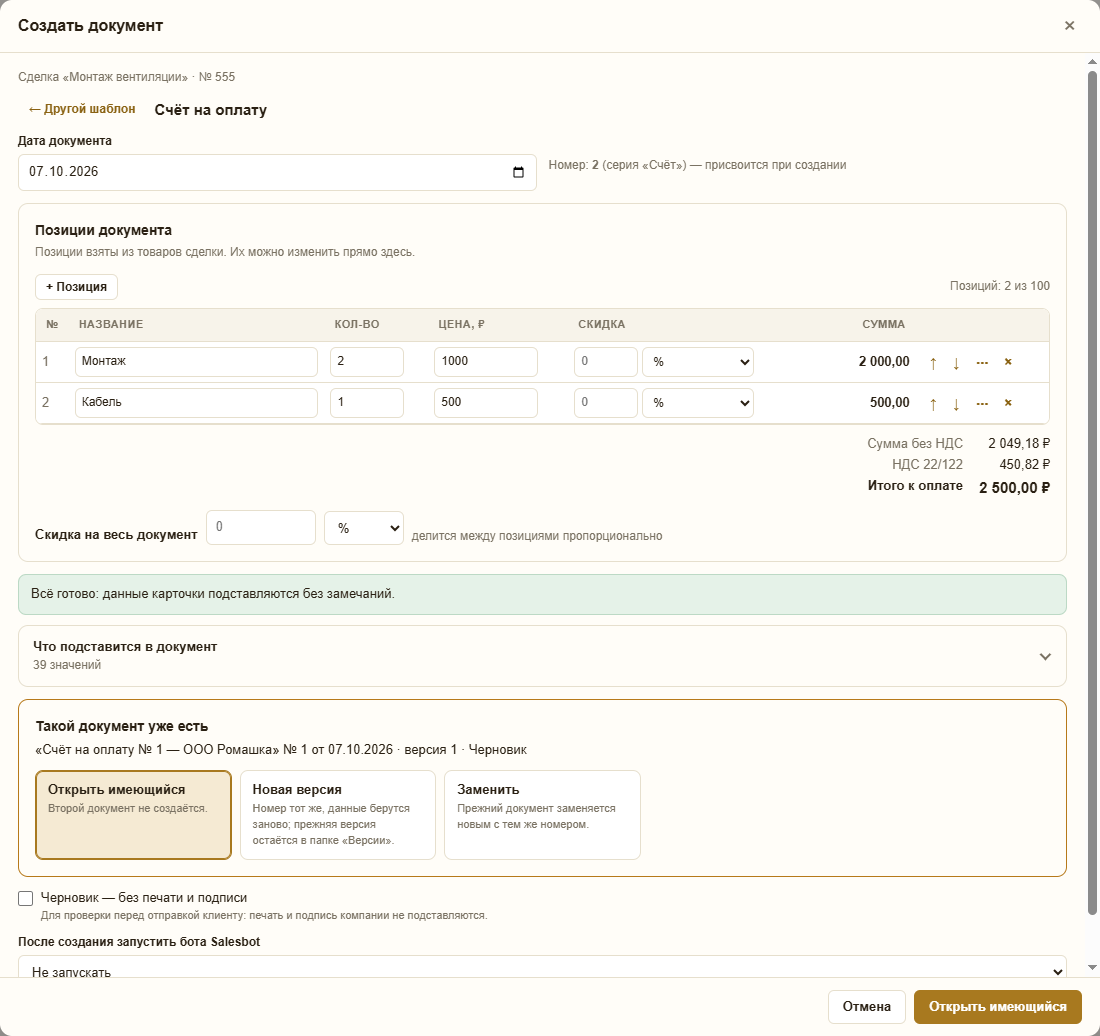Add a row with + Позиция button
This screenshot has height=1036, width=1100.
[76, 287]
